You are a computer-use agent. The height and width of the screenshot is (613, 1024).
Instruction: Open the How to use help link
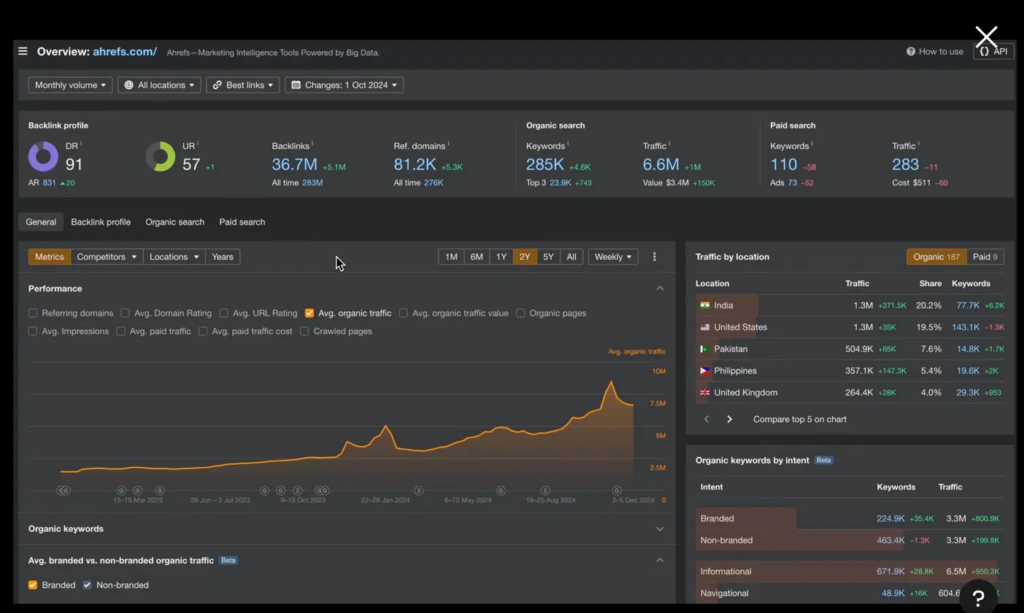(935, 52)
